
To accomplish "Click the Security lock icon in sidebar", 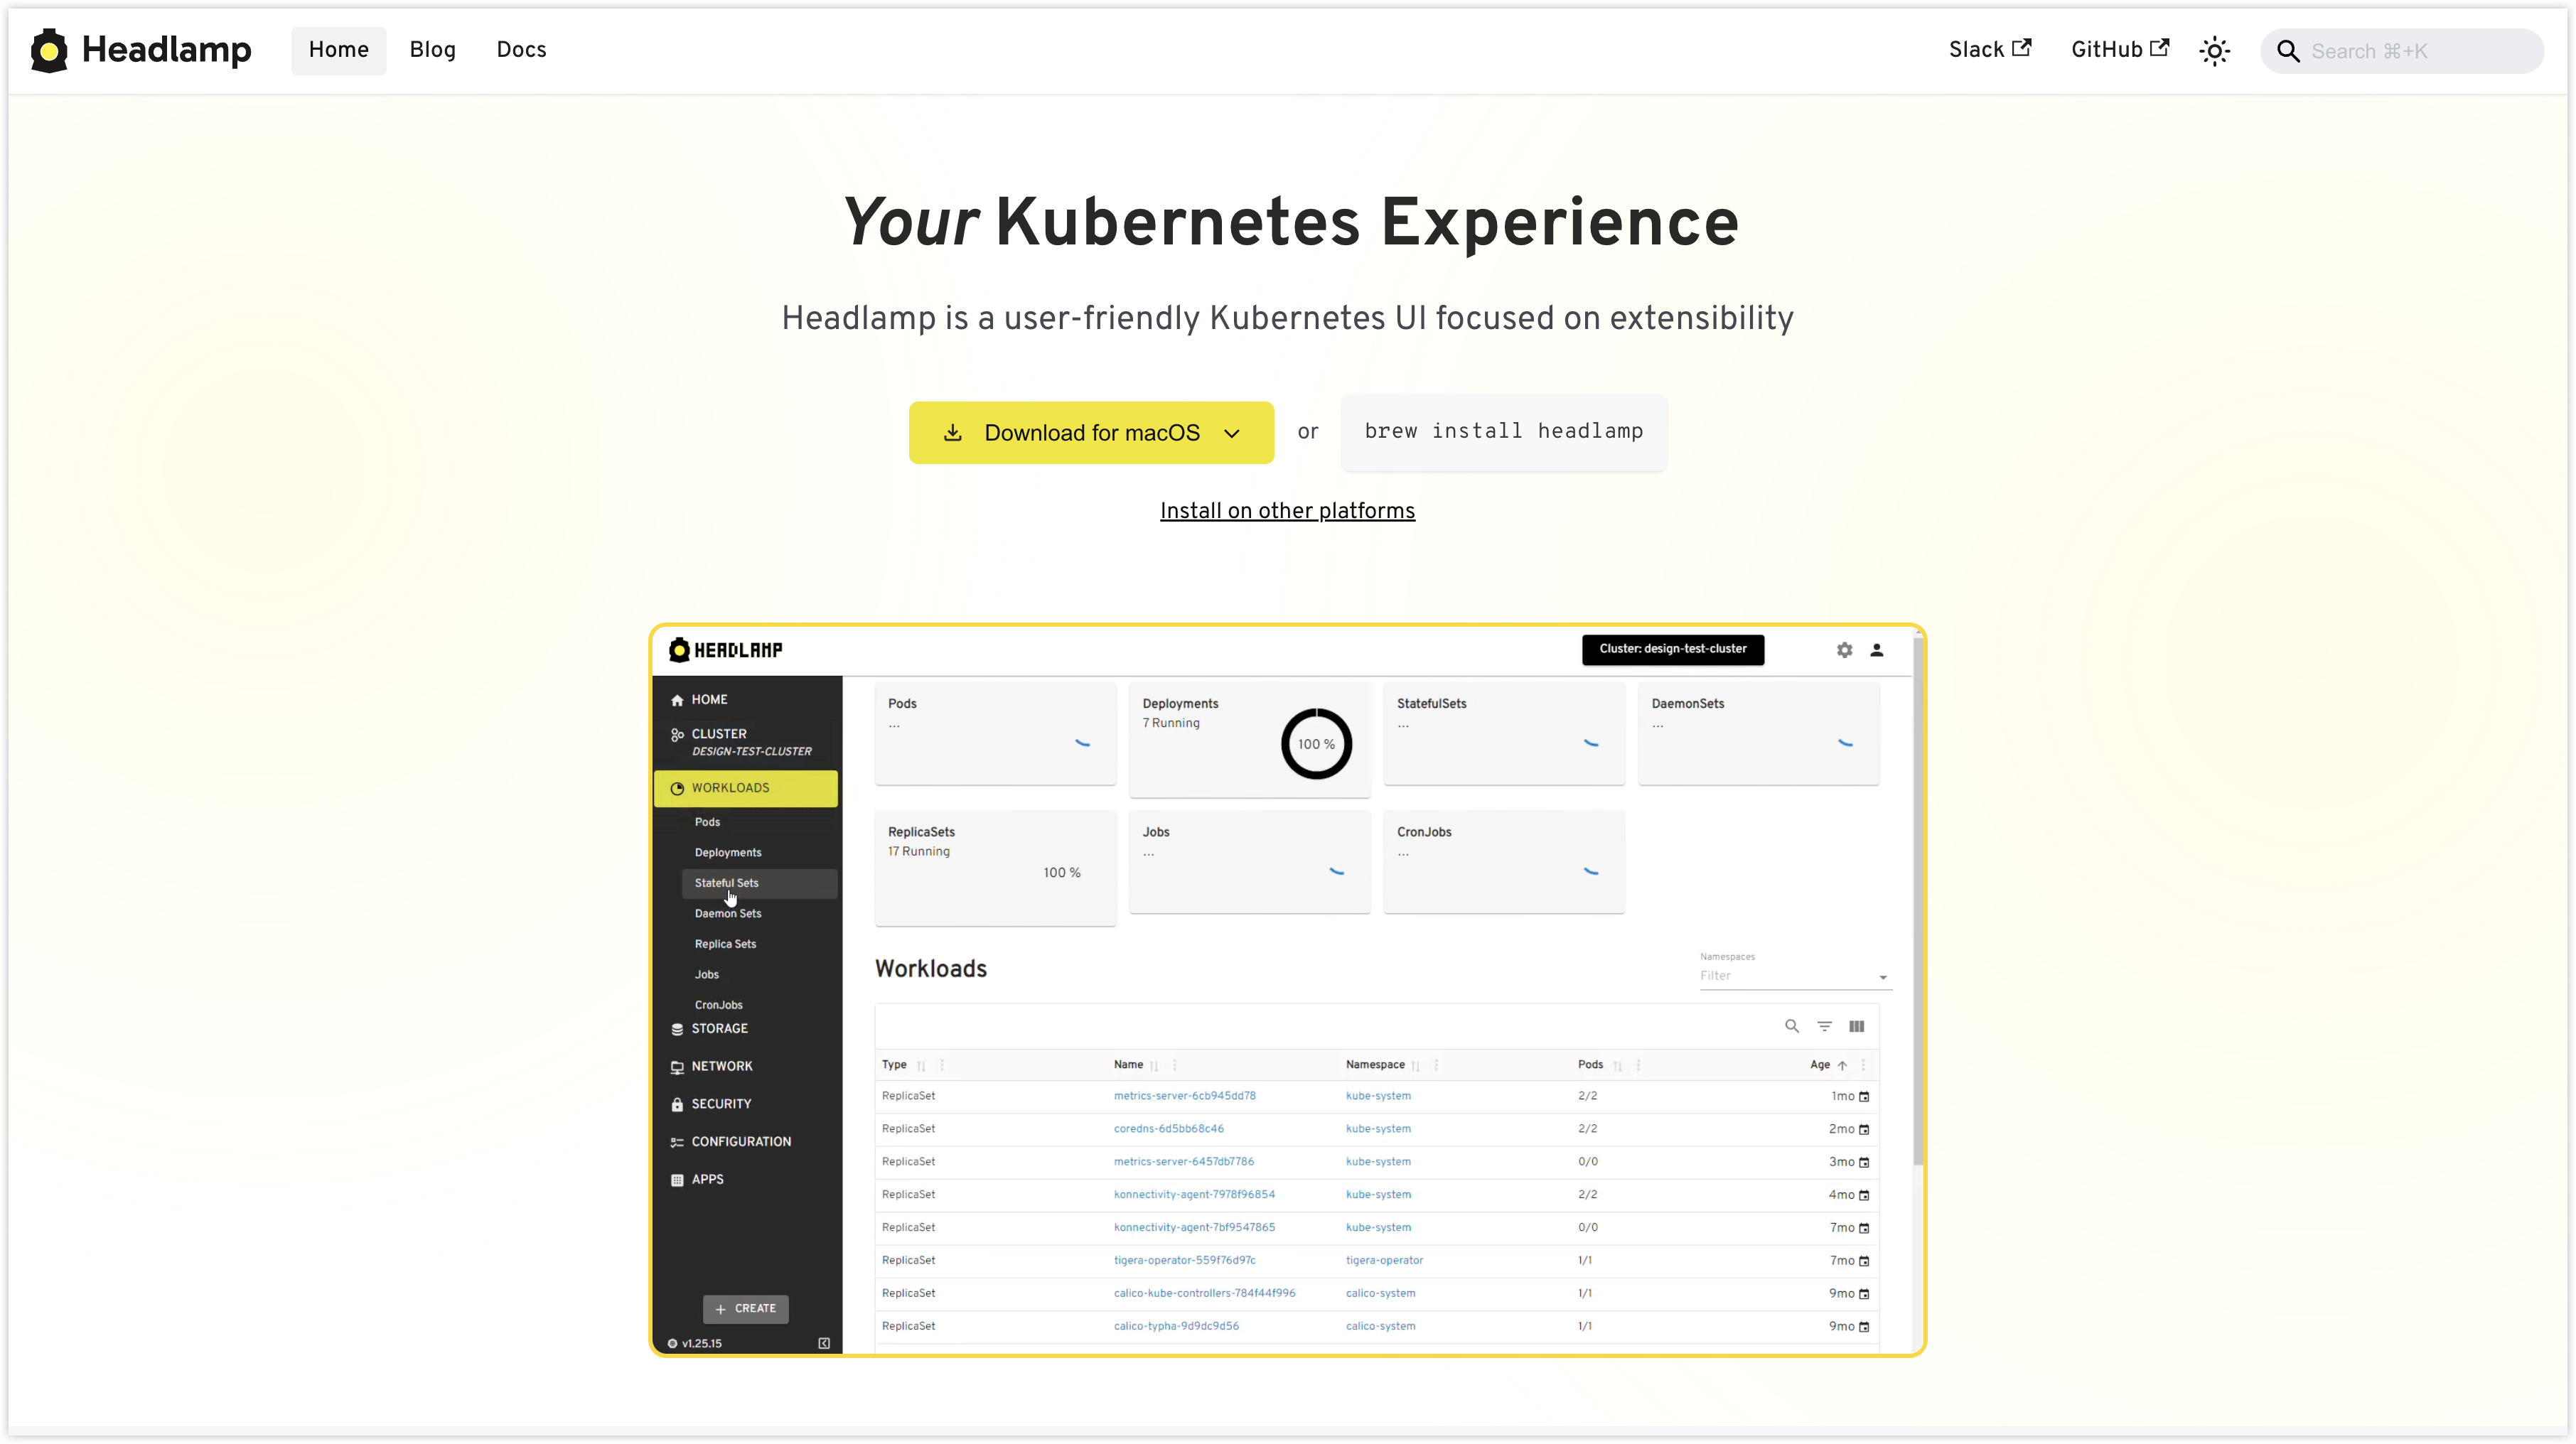I will tap(677, 1104).
